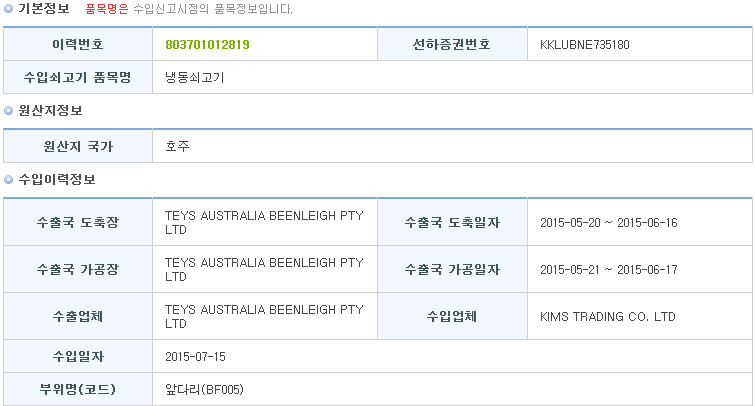The image size is (755, 406).
Task: Click the bullet icon beside 기본정보 heading
Action: tap(8, 9)
